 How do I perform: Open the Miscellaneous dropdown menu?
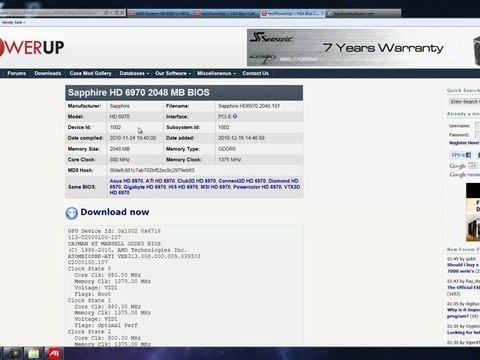[216, 73]
